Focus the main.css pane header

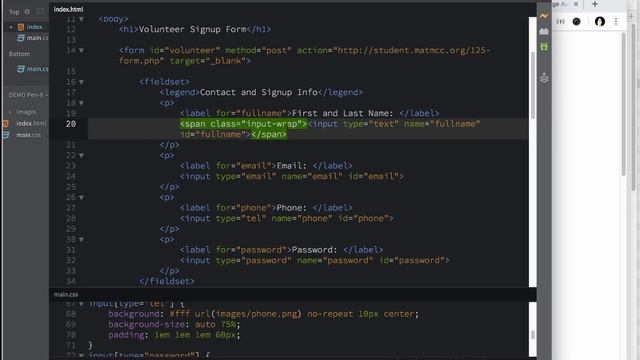point(66,294)
